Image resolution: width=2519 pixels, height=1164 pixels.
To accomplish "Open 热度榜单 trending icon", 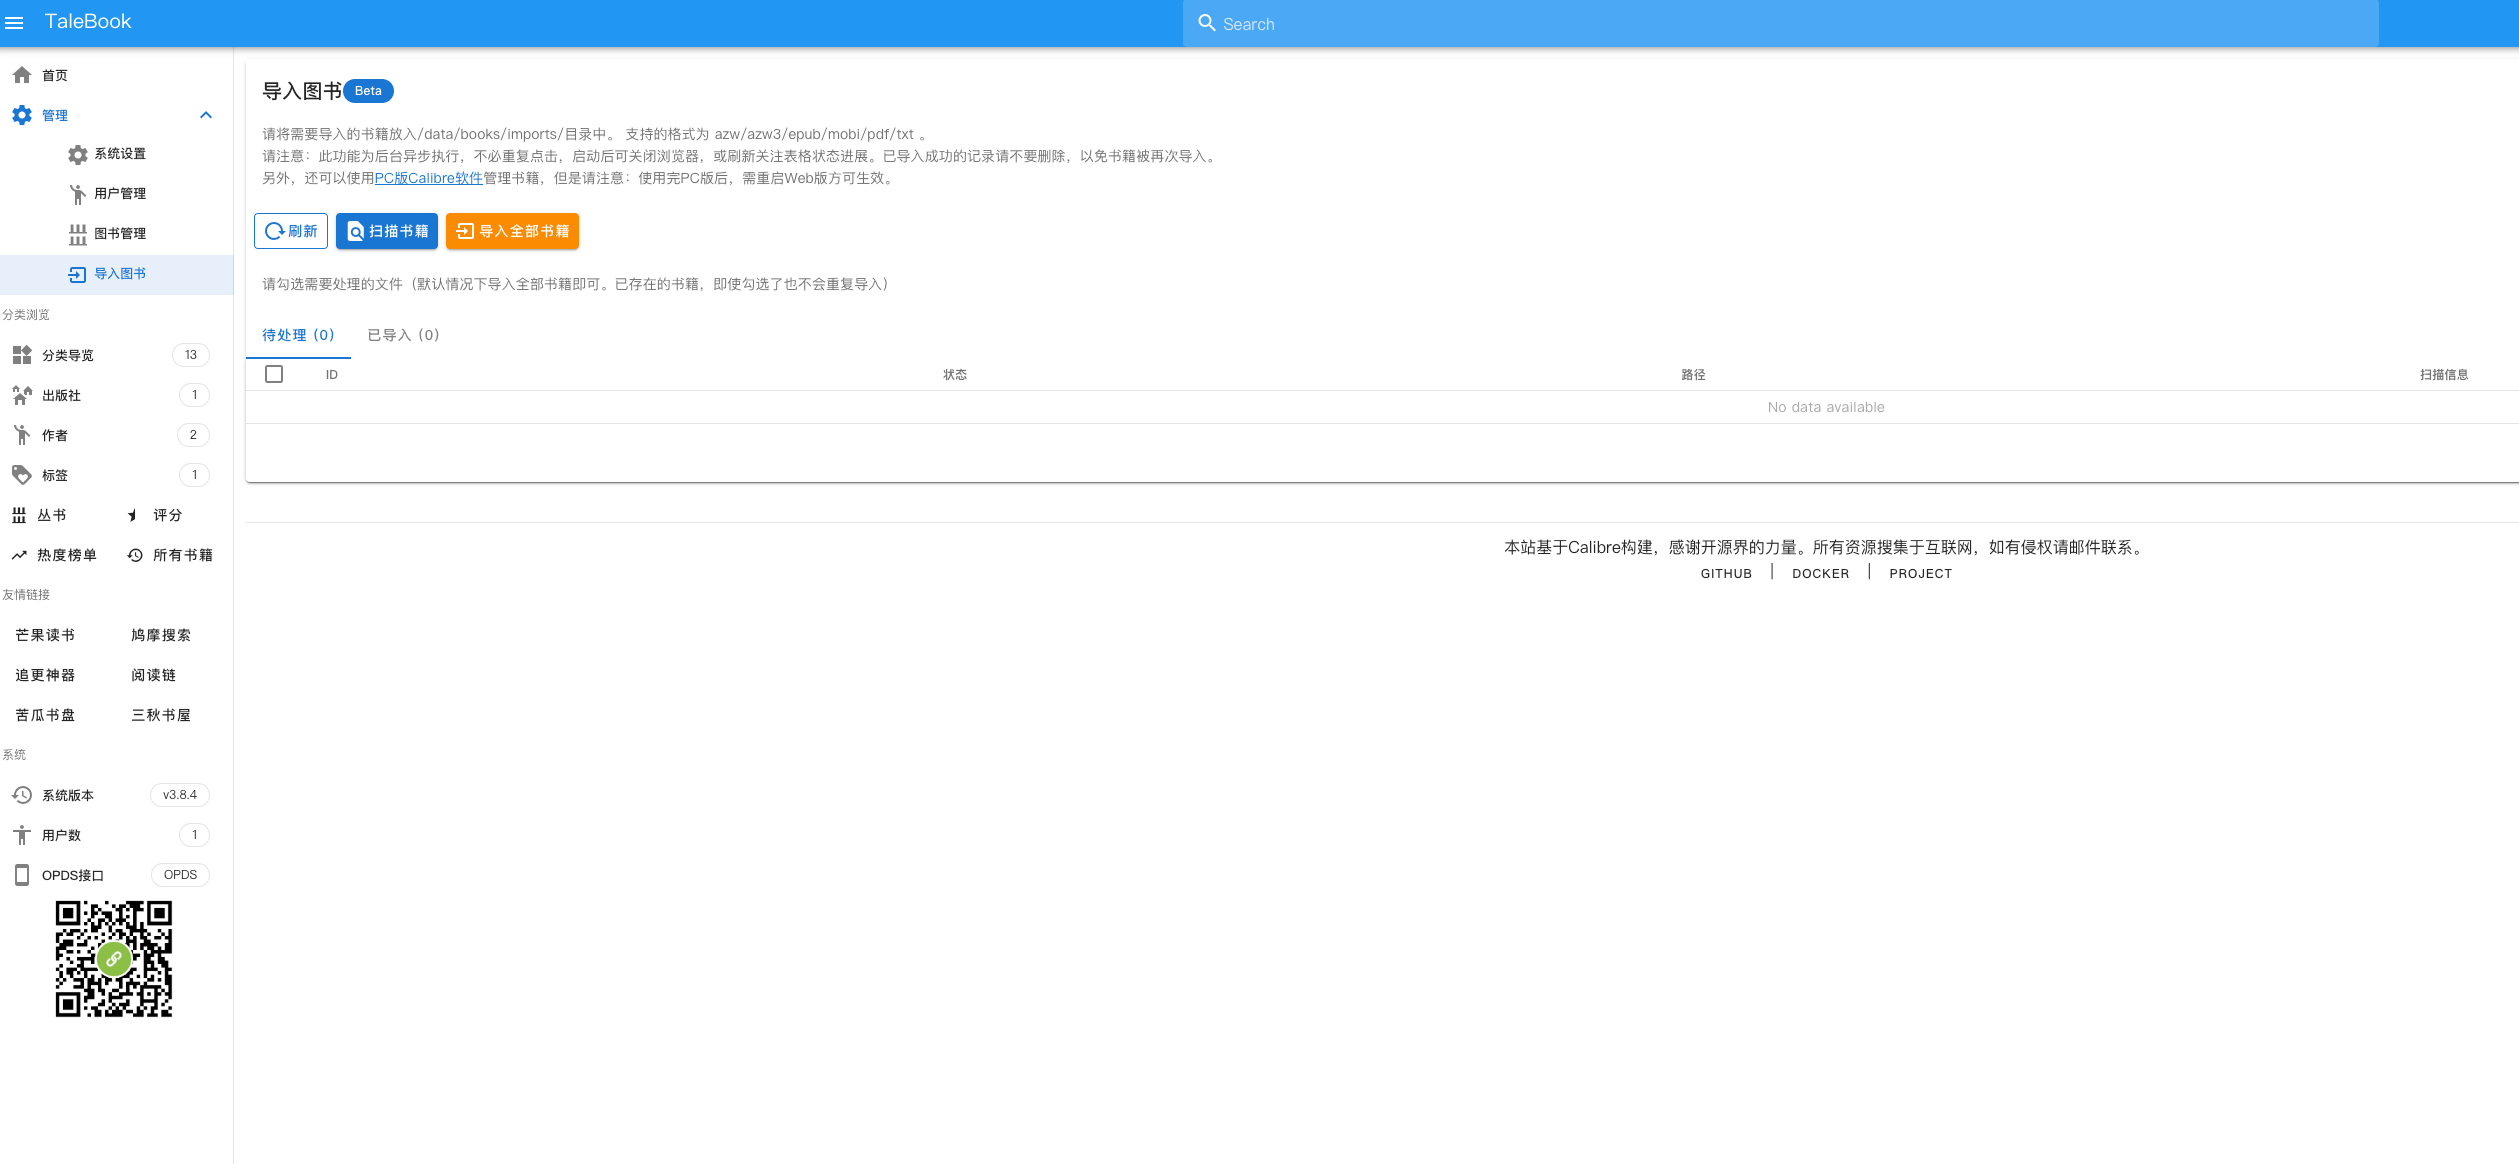I will pyautogui.click(x=19, y=555).
